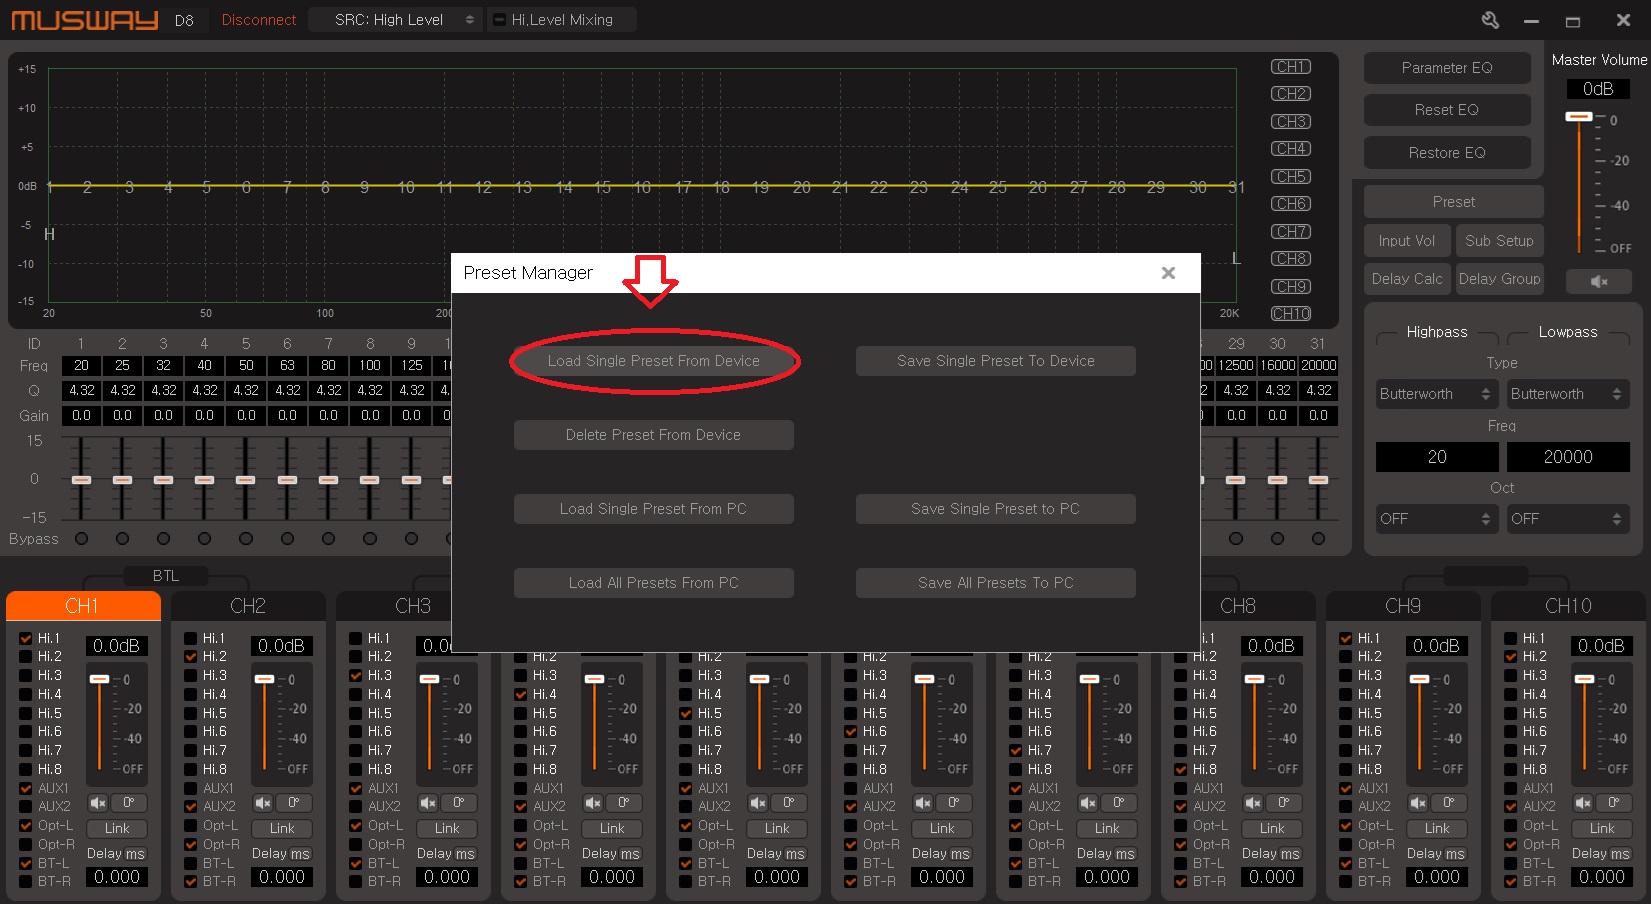Open Highpass filter type Butterworth dropdown
This screenshot has height=904, width=1651.
click(x=1436, y=394)
